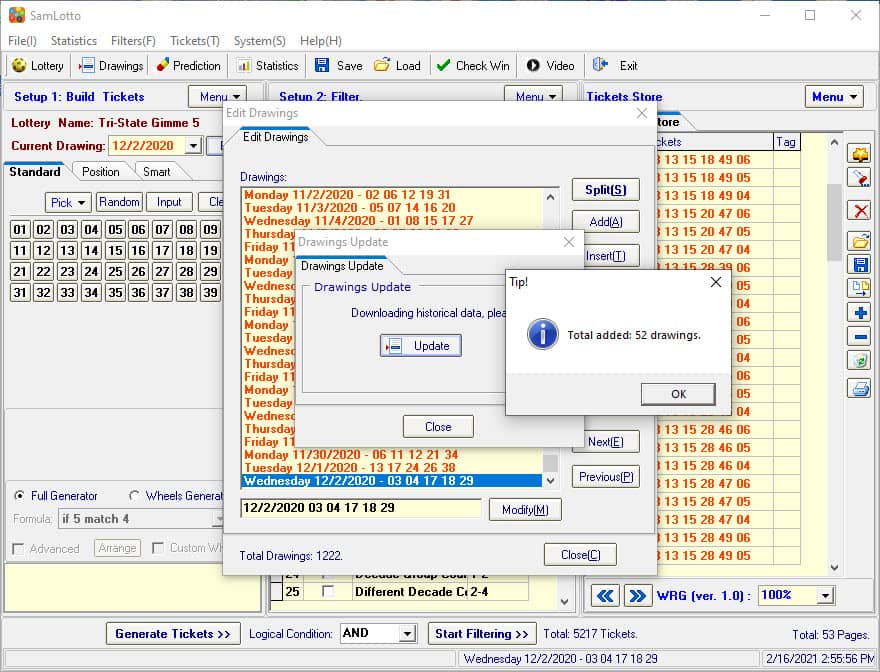Expand the Logical Condition AND dropdown
Screen dimensions: 880x672
(408, 634)
